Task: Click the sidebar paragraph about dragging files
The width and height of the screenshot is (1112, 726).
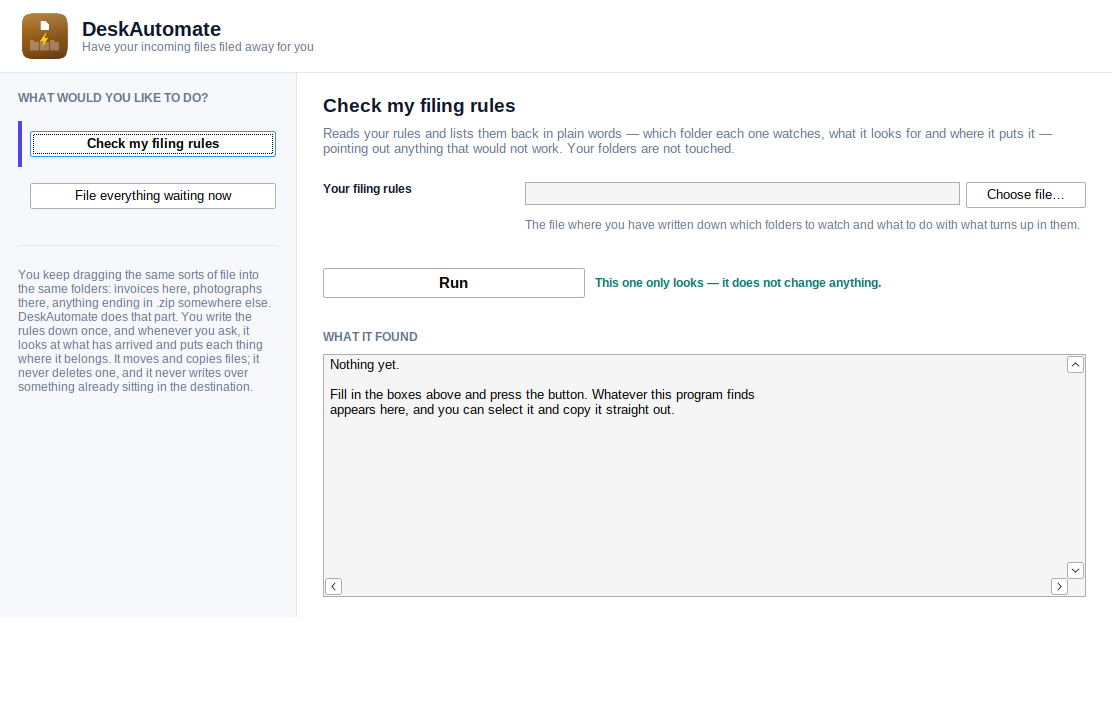Action: tap(145, 330)
